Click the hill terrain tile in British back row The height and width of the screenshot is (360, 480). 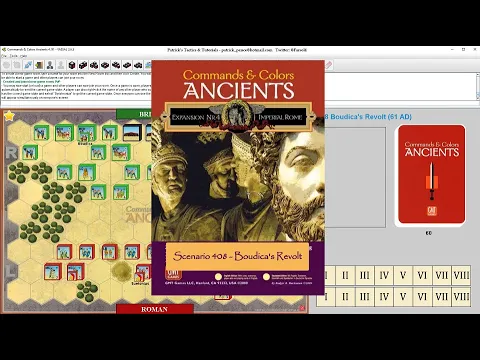click(131, 132)
